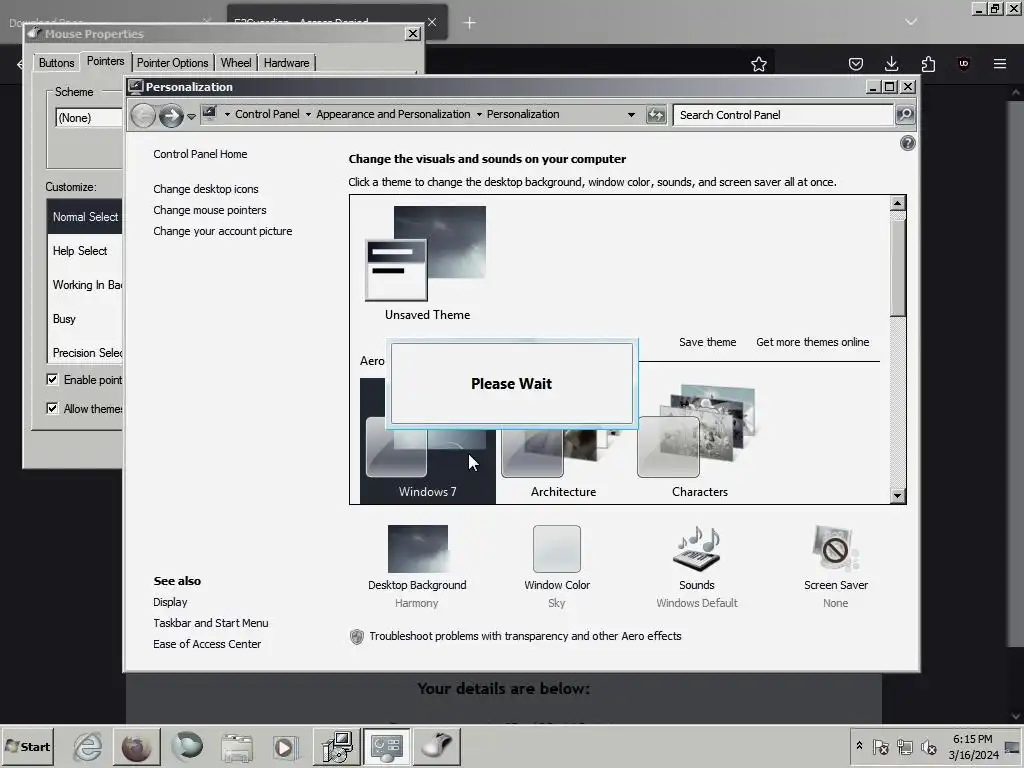The image size is (1024, 768).
Task: Switch to Pointer Options tab
Action: (172, 63)
